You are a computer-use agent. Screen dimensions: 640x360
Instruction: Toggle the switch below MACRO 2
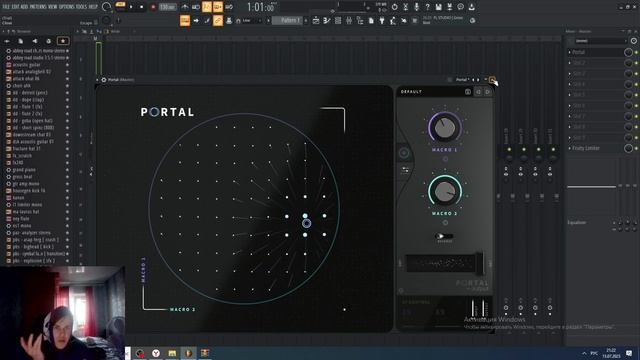click(x=444, y=236)
